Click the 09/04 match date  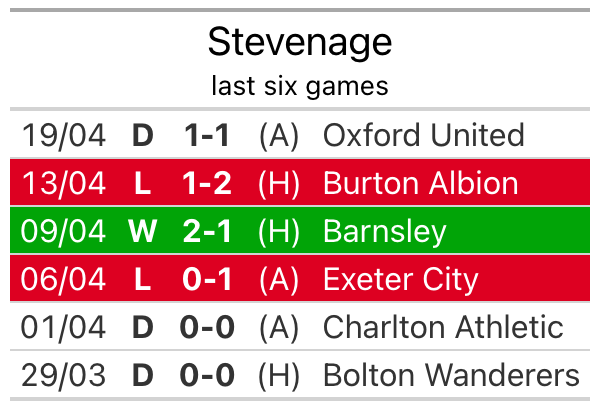[64, 231]
